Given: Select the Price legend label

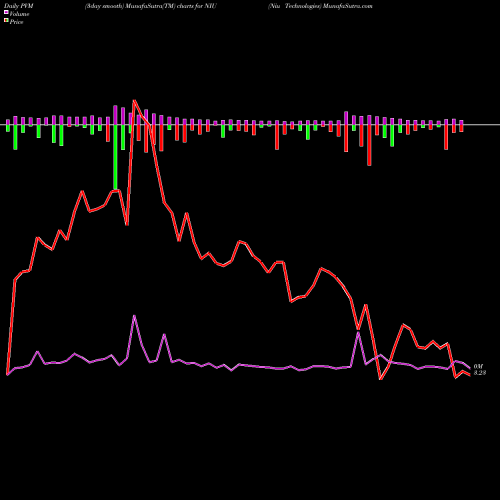Looking at the screenshot, I should 16,22.
